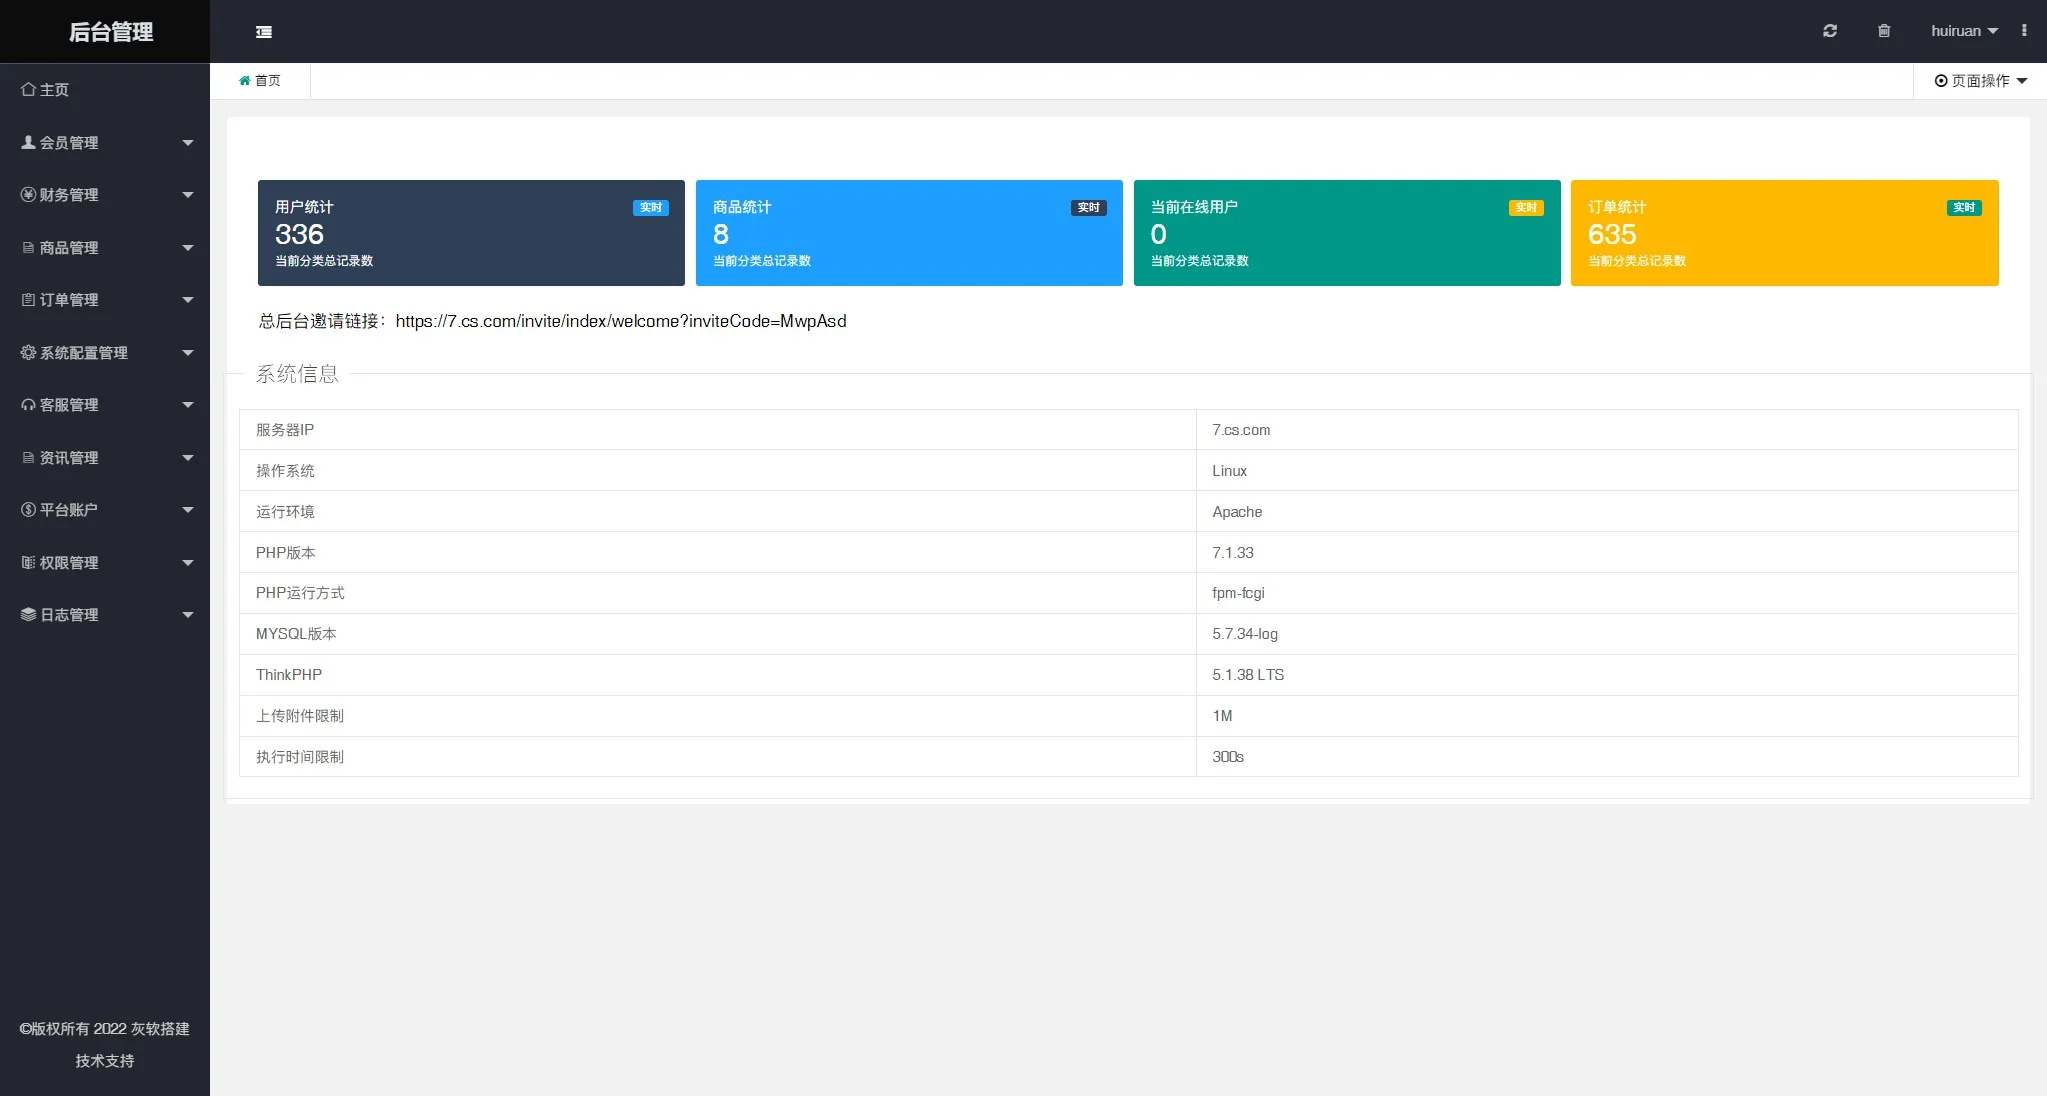Click the 主页 home icon in sidebar
Viewport: 2047px width, 1096px height.
point(28,90)
